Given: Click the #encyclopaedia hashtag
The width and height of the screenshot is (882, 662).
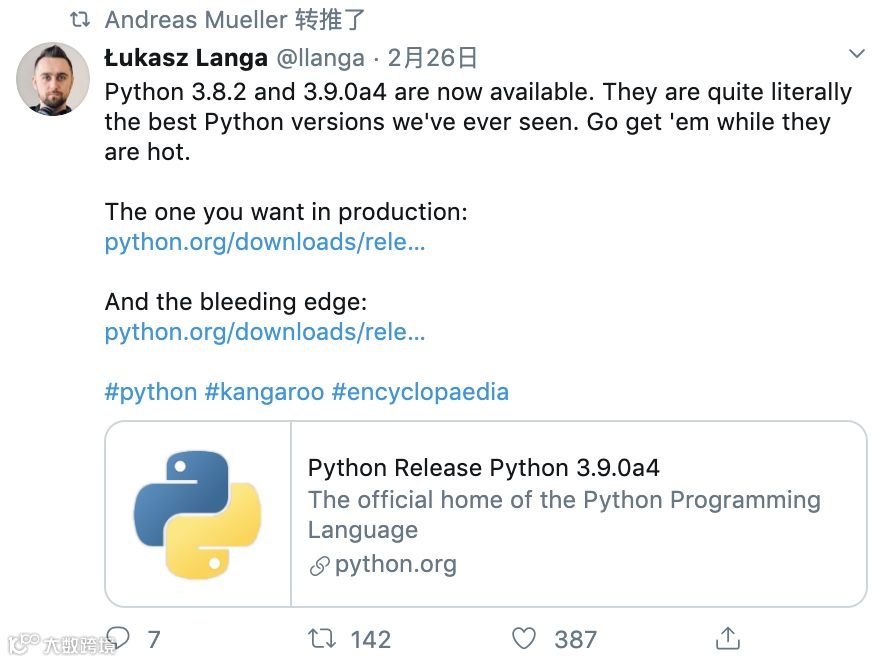Looking at the screenshot, I should (x=420, y=391).
